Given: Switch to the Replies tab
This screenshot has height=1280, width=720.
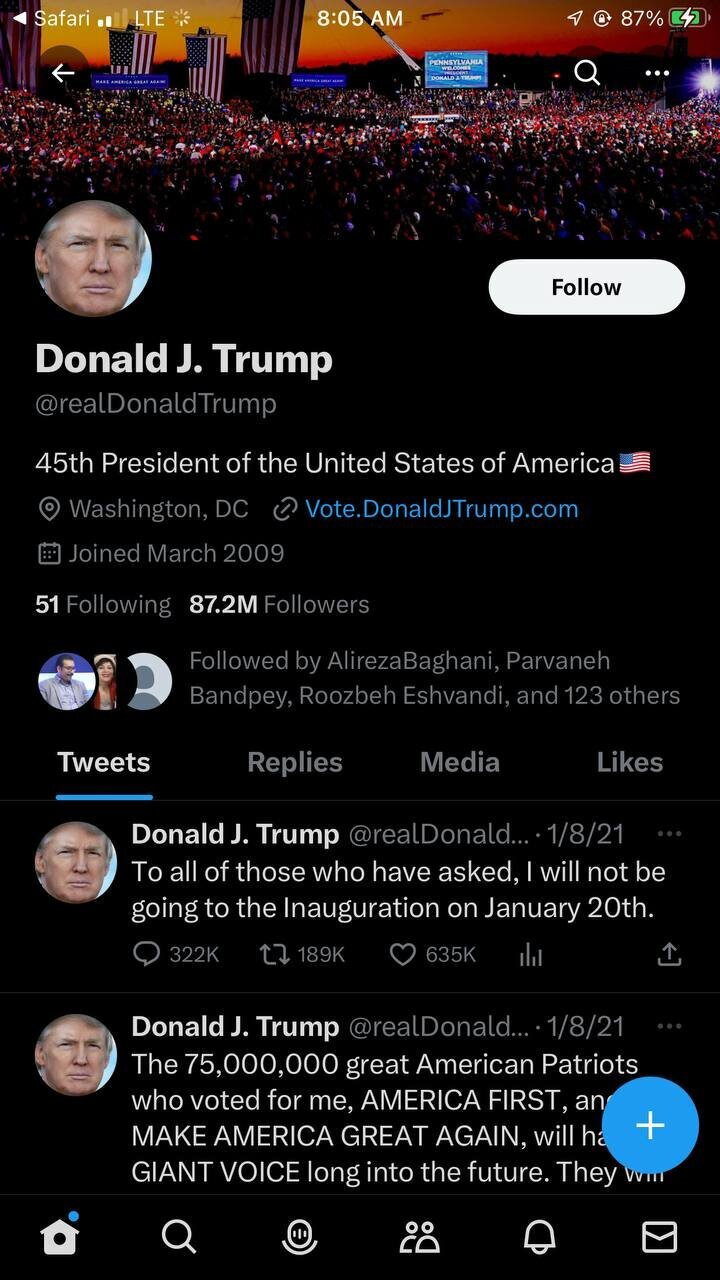Looking at the screenshot, I should pyautogui.click(x=295, y=762).
